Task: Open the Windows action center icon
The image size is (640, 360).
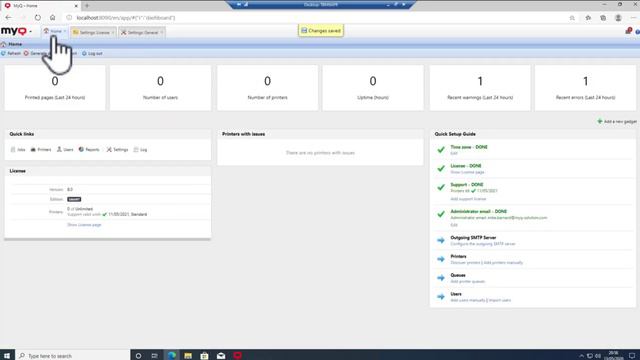Action: [x=632, y=356]
